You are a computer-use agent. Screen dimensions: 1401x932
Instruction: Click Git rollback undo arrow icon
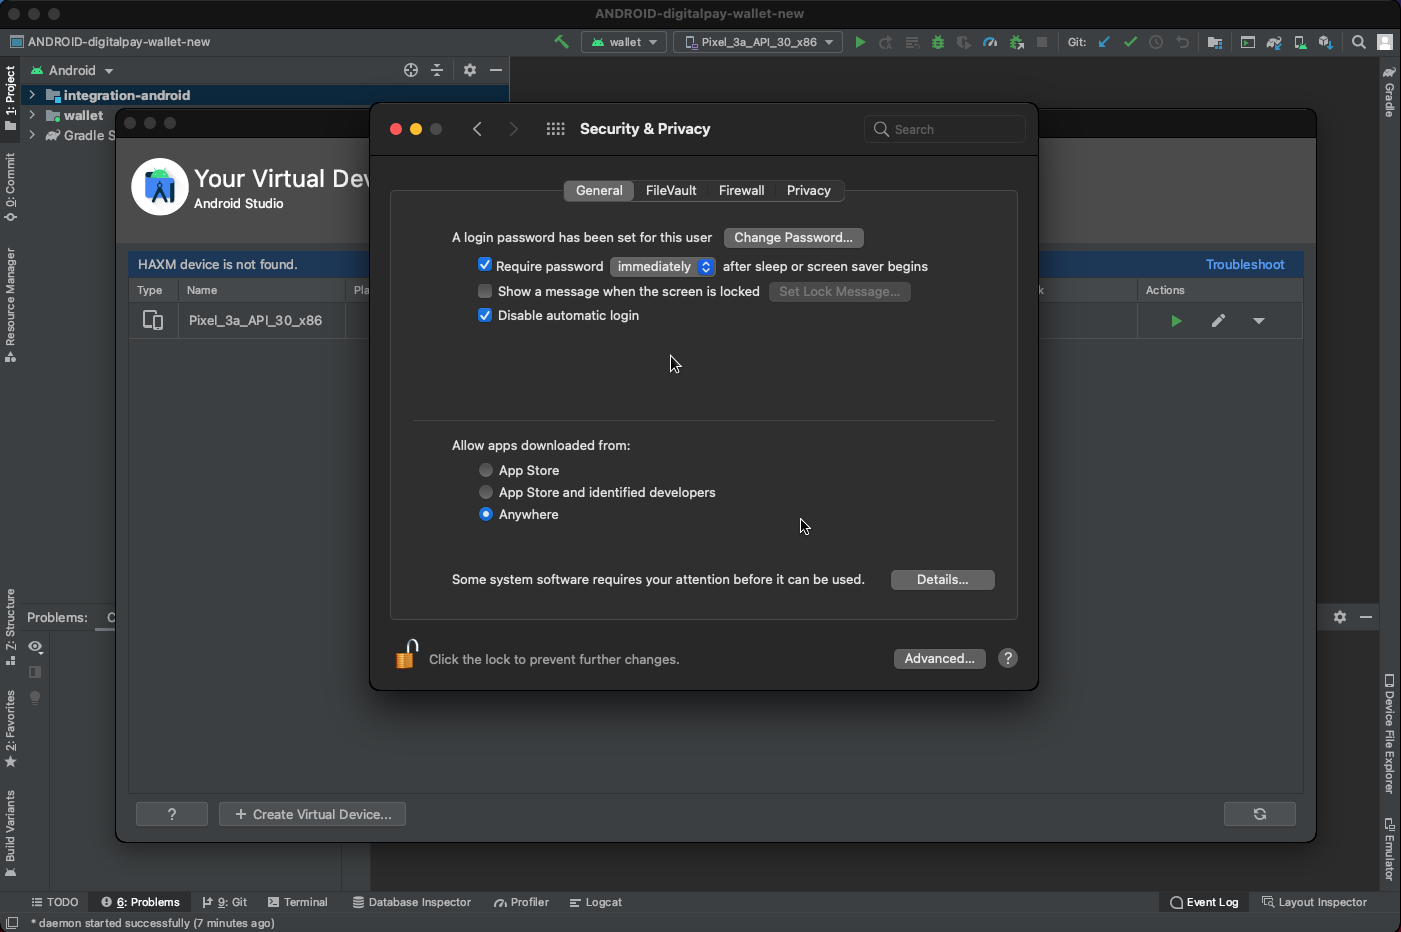click(1183, 42)
